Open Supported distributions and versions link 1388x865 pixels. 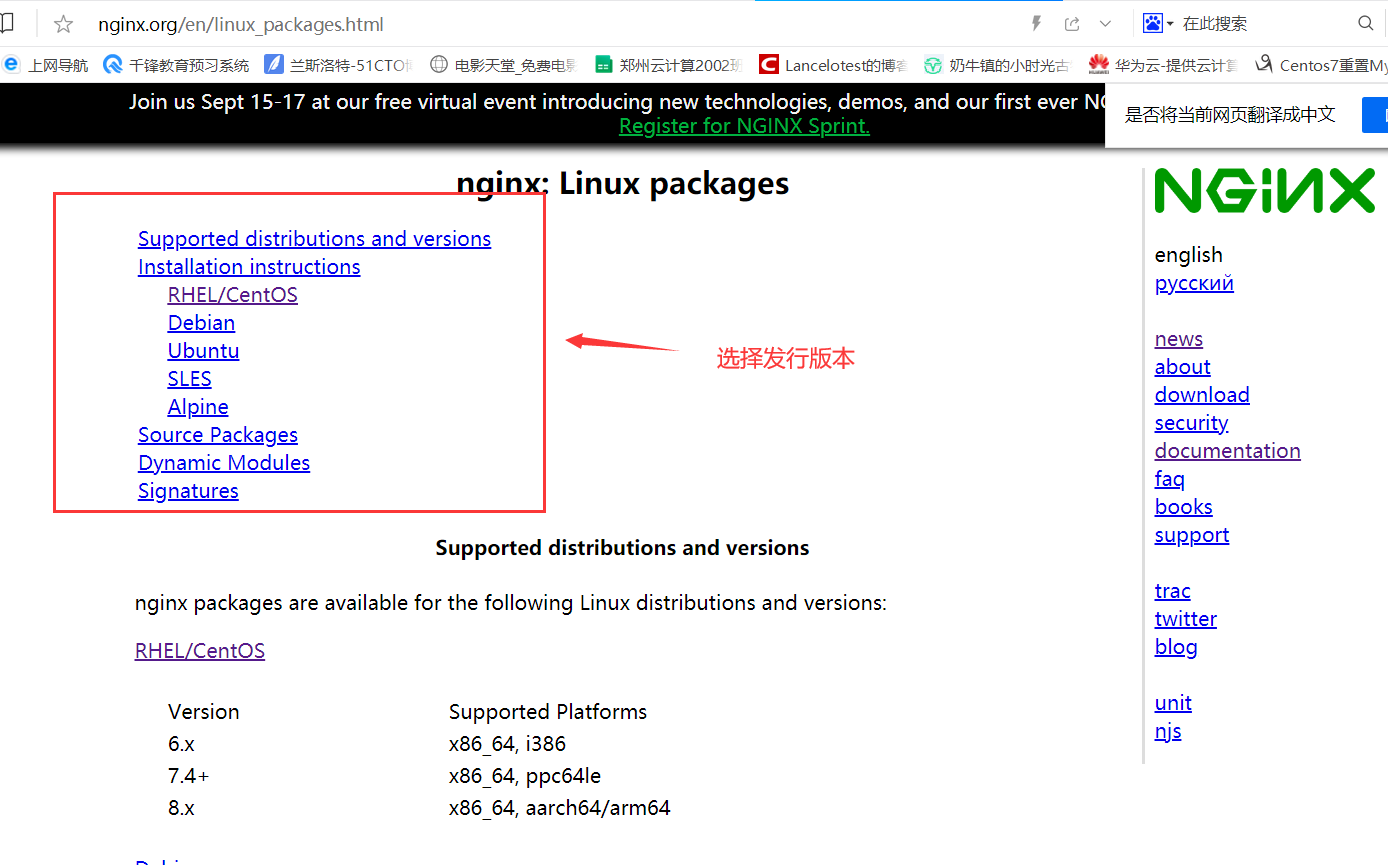pyautogui.click(x=314, y=239)
